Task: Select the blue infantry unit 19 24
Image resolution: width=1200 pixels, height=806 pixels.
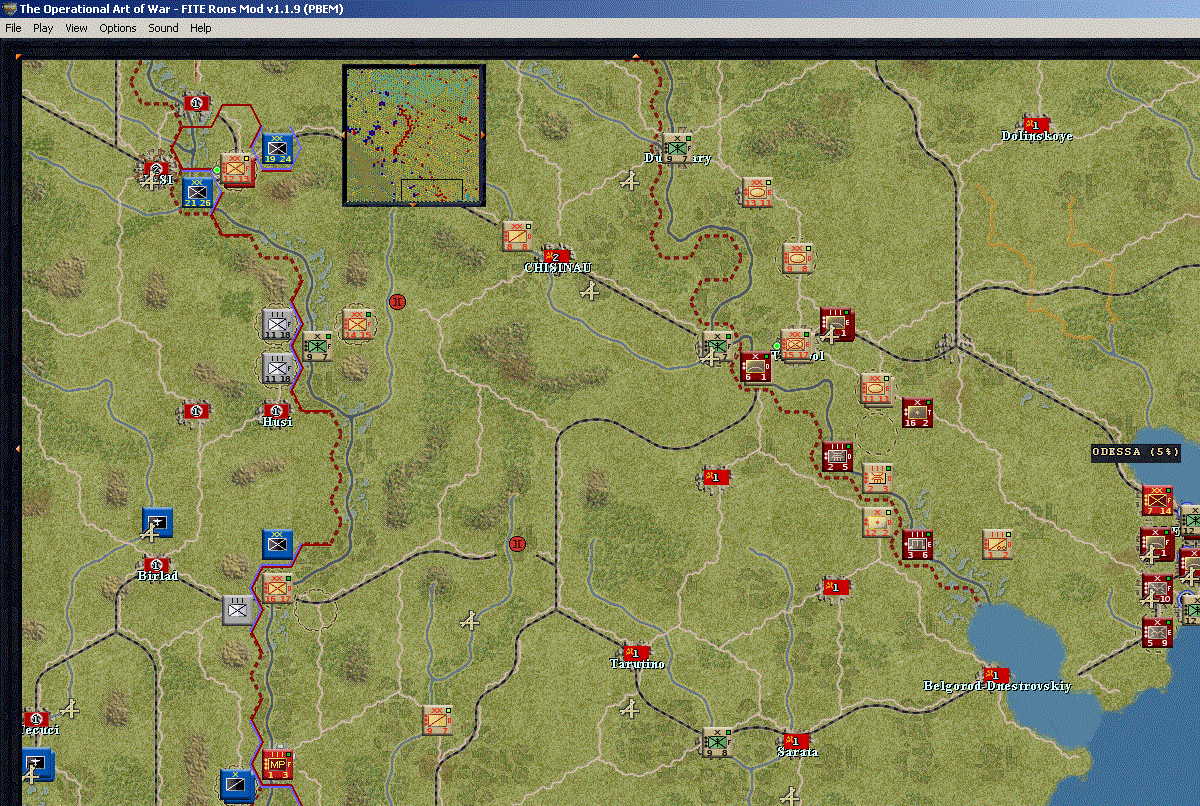Action: click(x=277, y=149)
